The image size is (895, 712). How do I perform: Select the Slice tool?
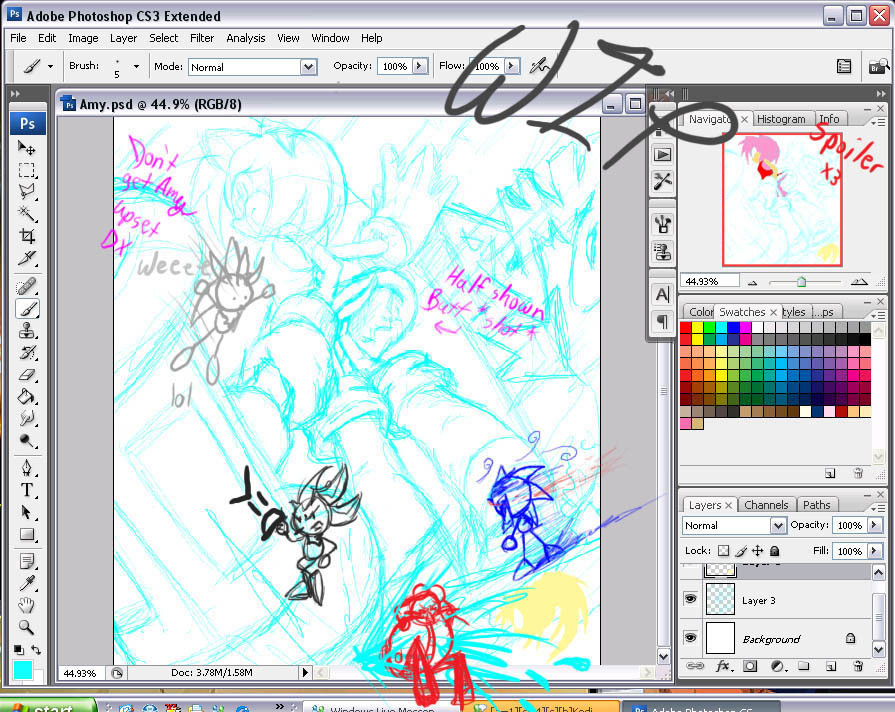pyautogui.click(x=26, y=258)
